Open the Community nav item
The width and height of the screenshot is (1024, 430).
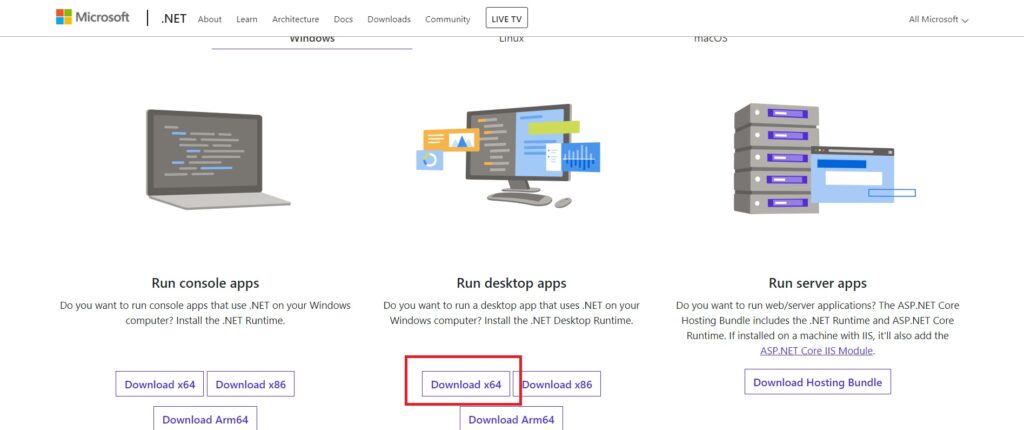point(447,20)
